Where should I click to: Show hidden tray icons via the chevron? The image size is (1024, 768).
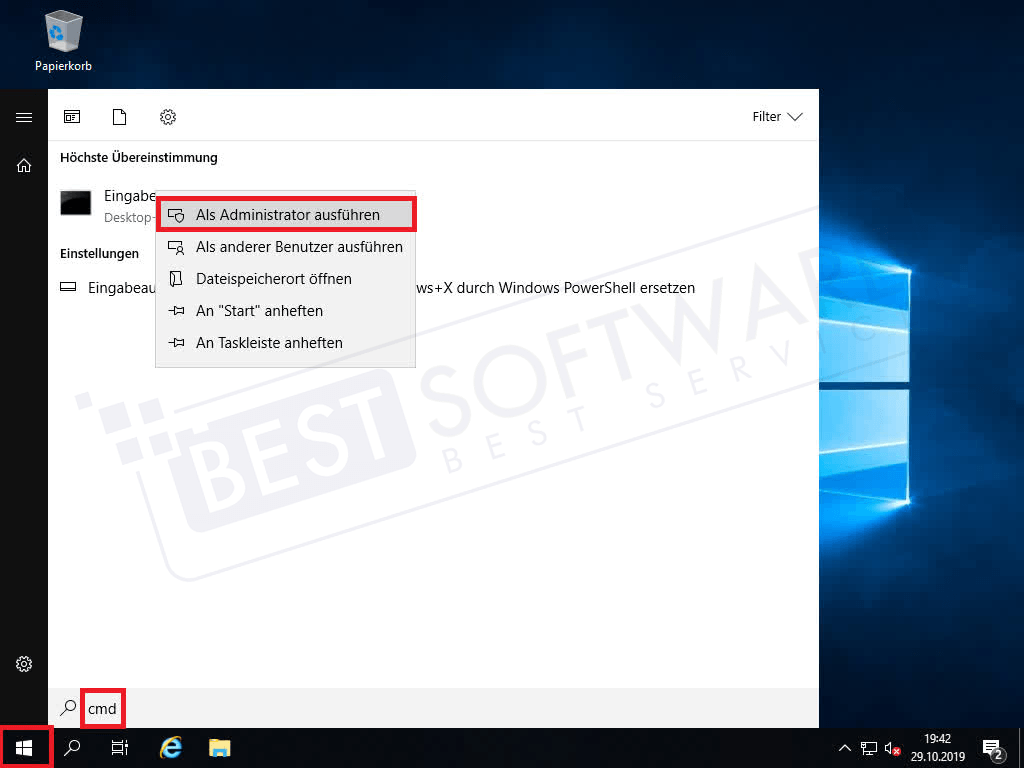(x=845, y=747)
